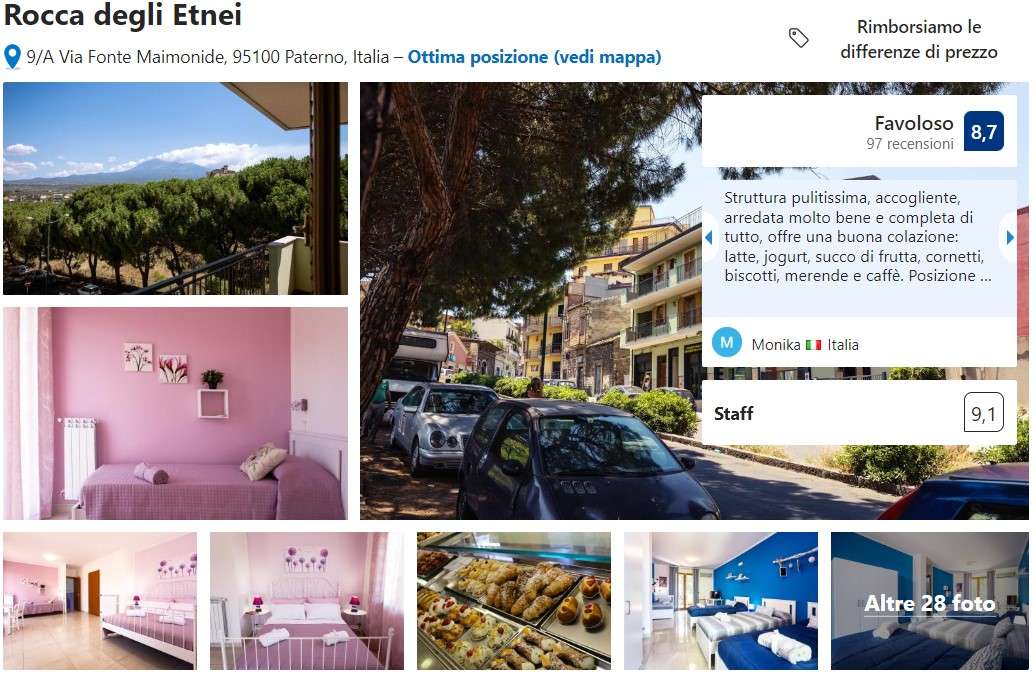Open the pink double bed photo
The image size is (1036, 677).
point(307,601)
